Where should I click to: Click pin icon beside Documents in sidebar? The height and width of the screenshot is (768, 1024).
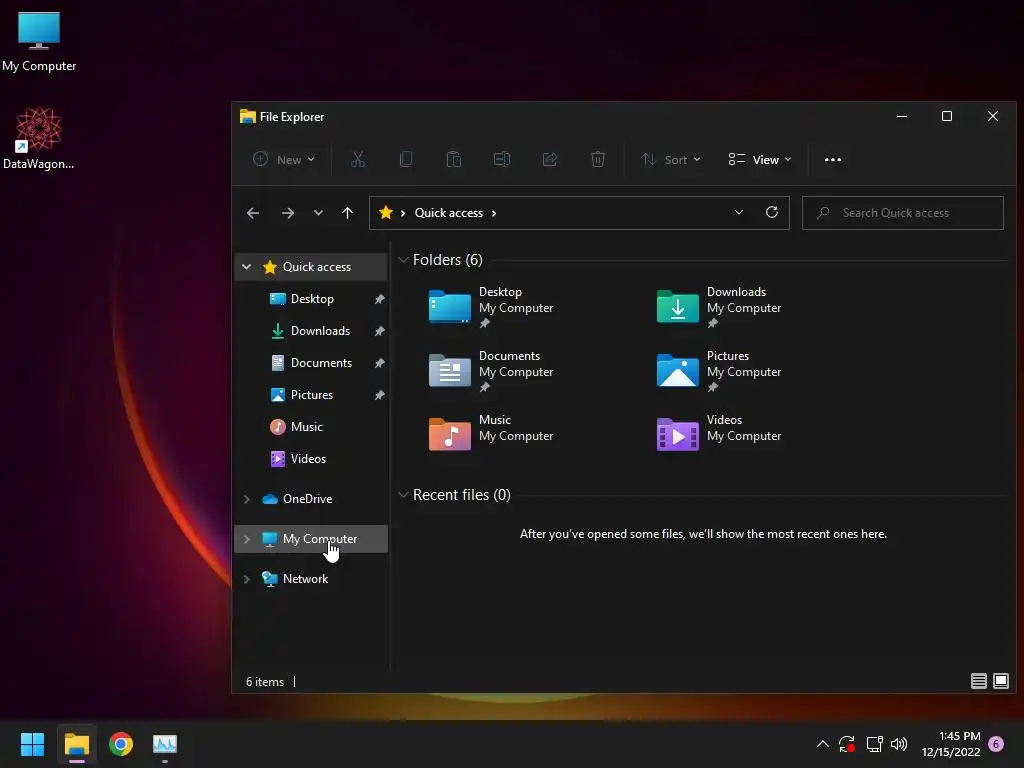tap(379, 363)
